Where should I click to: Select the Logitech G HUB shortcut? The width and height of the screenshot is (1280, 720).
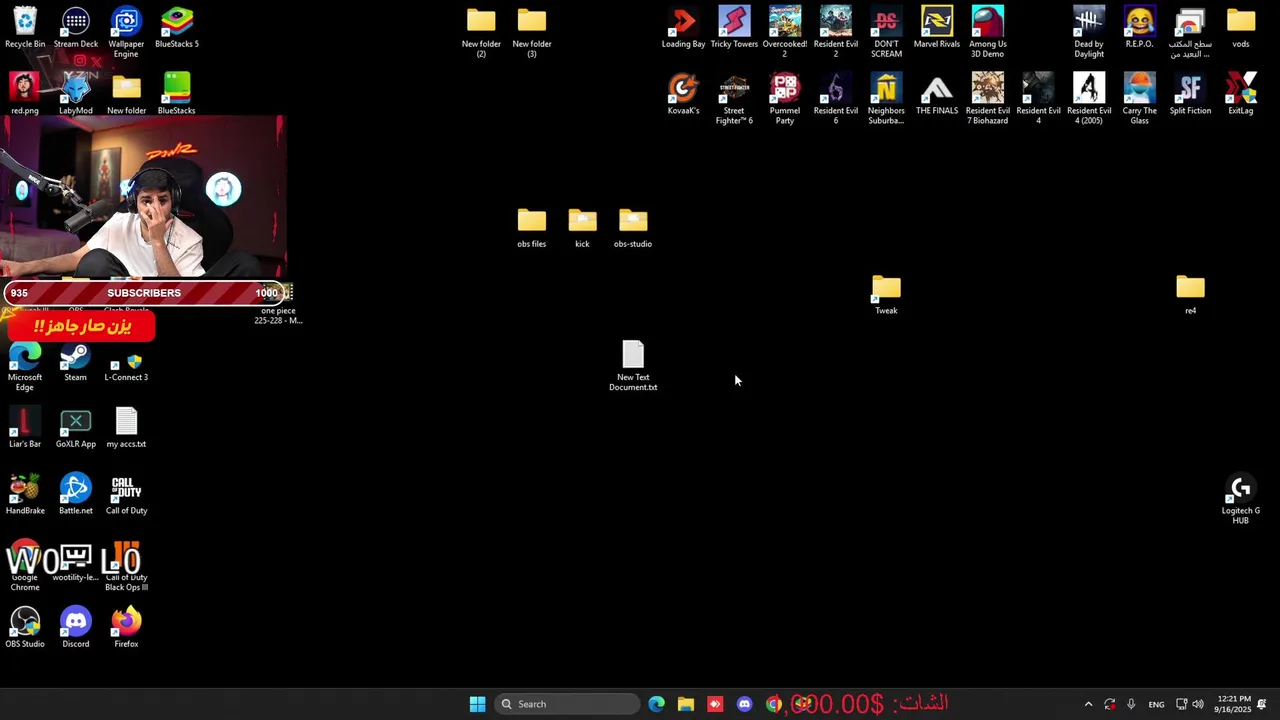[1241, 498]
